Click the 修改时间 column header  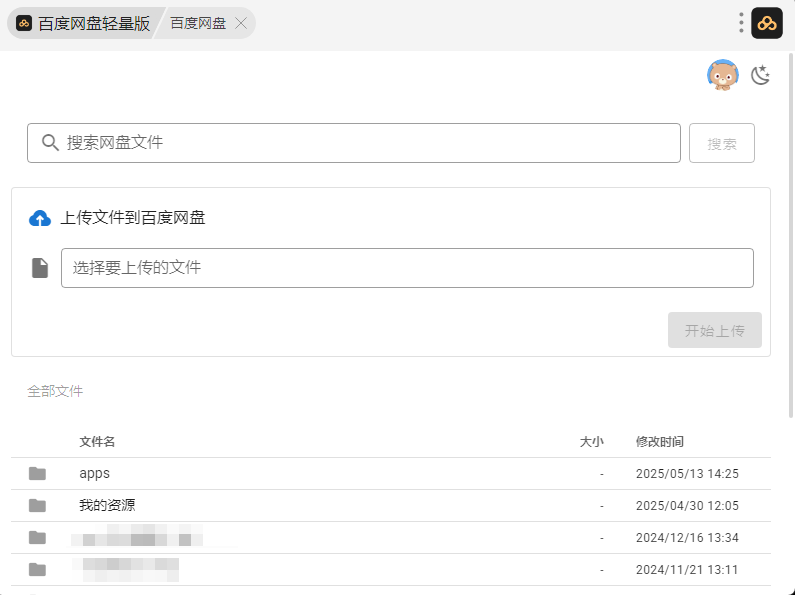pyautogui.click(x=660, y=441)
